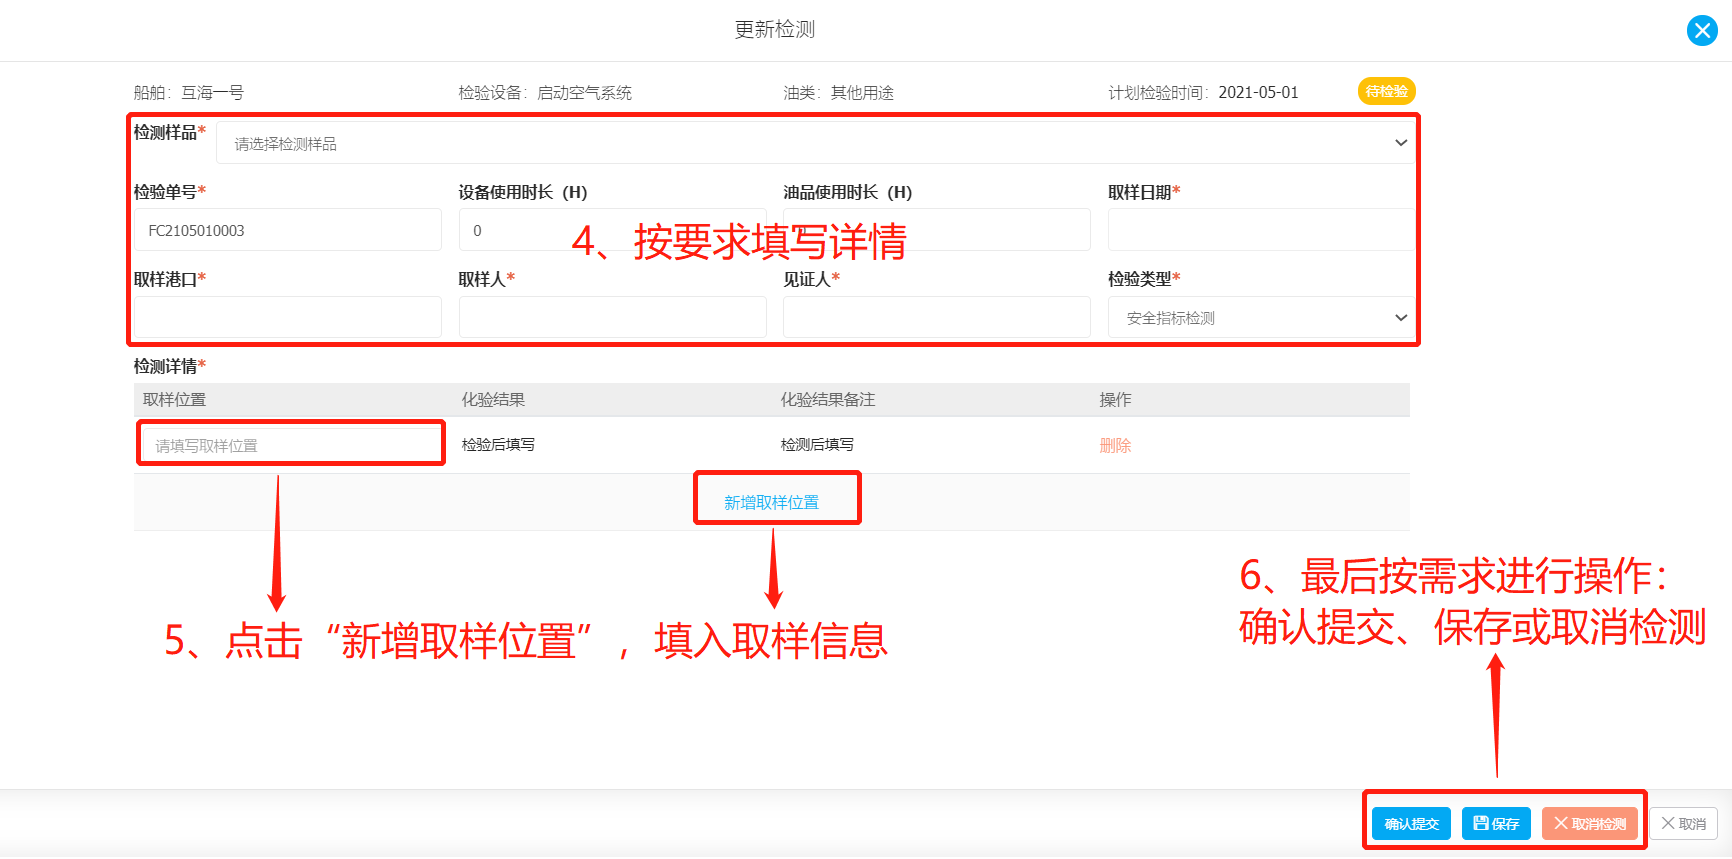Click the 油类: 其他用途 text
Viewport: 1732px width, 859px height.
coord(839,92)
